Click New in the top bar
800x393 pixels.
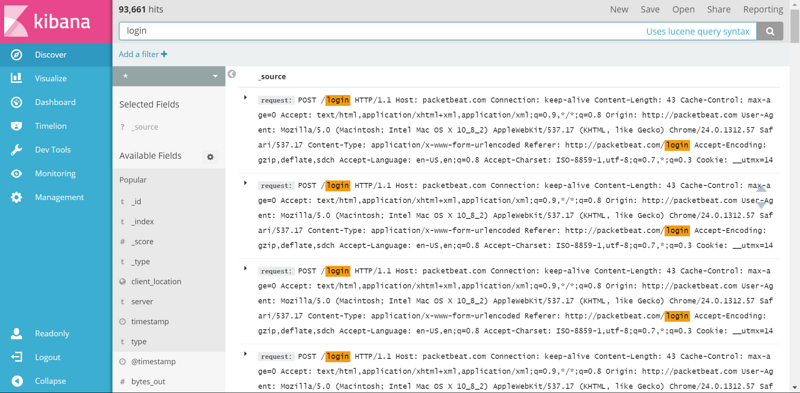pos(619,9)
